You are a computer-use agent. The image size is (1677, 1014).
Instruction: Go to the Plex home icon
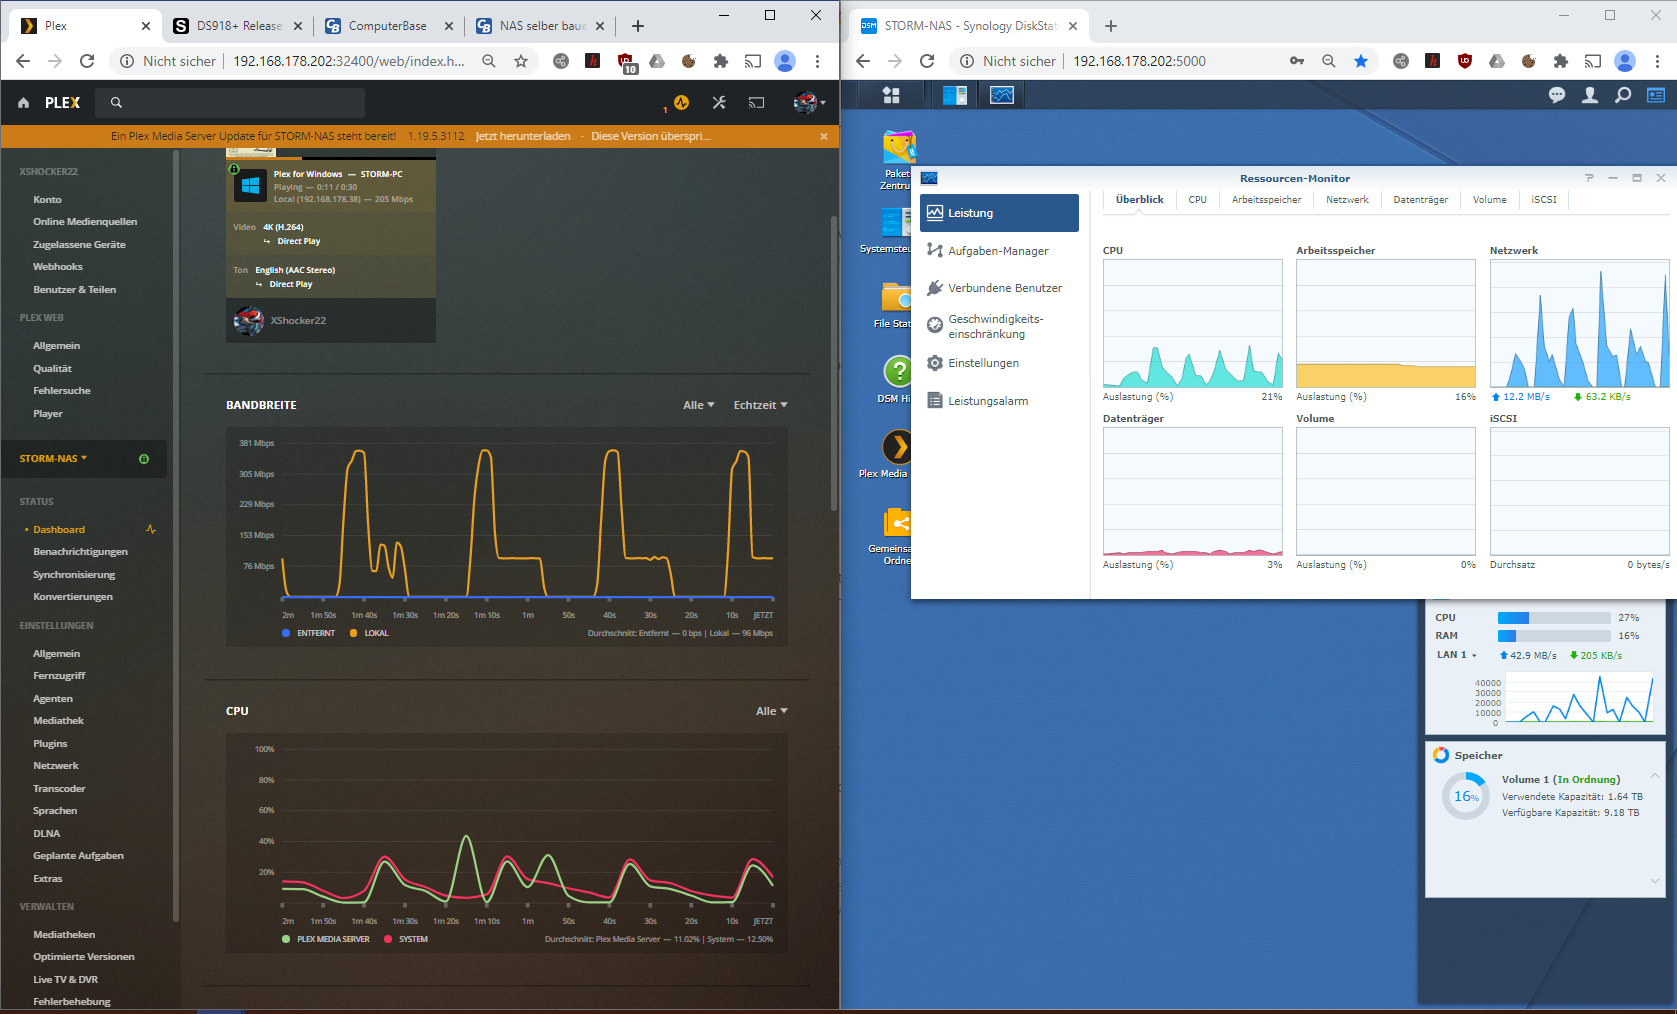[x=23, y=103]
